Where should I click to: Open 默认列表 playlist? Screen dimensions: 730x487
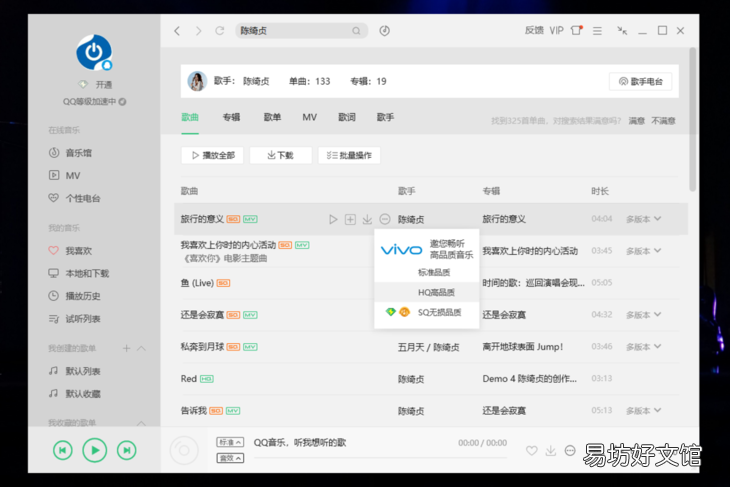(x=74, y=371)
